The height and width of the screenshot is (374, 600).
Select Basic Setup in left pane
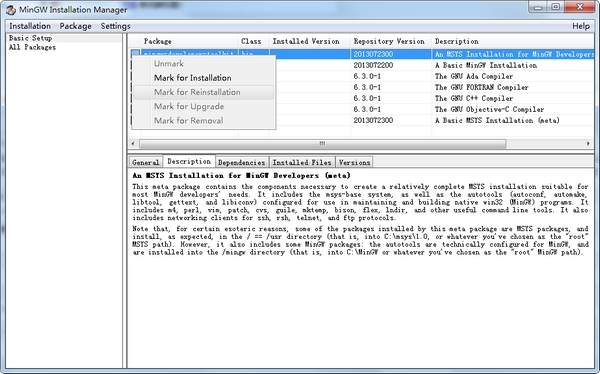coord(31,38)
